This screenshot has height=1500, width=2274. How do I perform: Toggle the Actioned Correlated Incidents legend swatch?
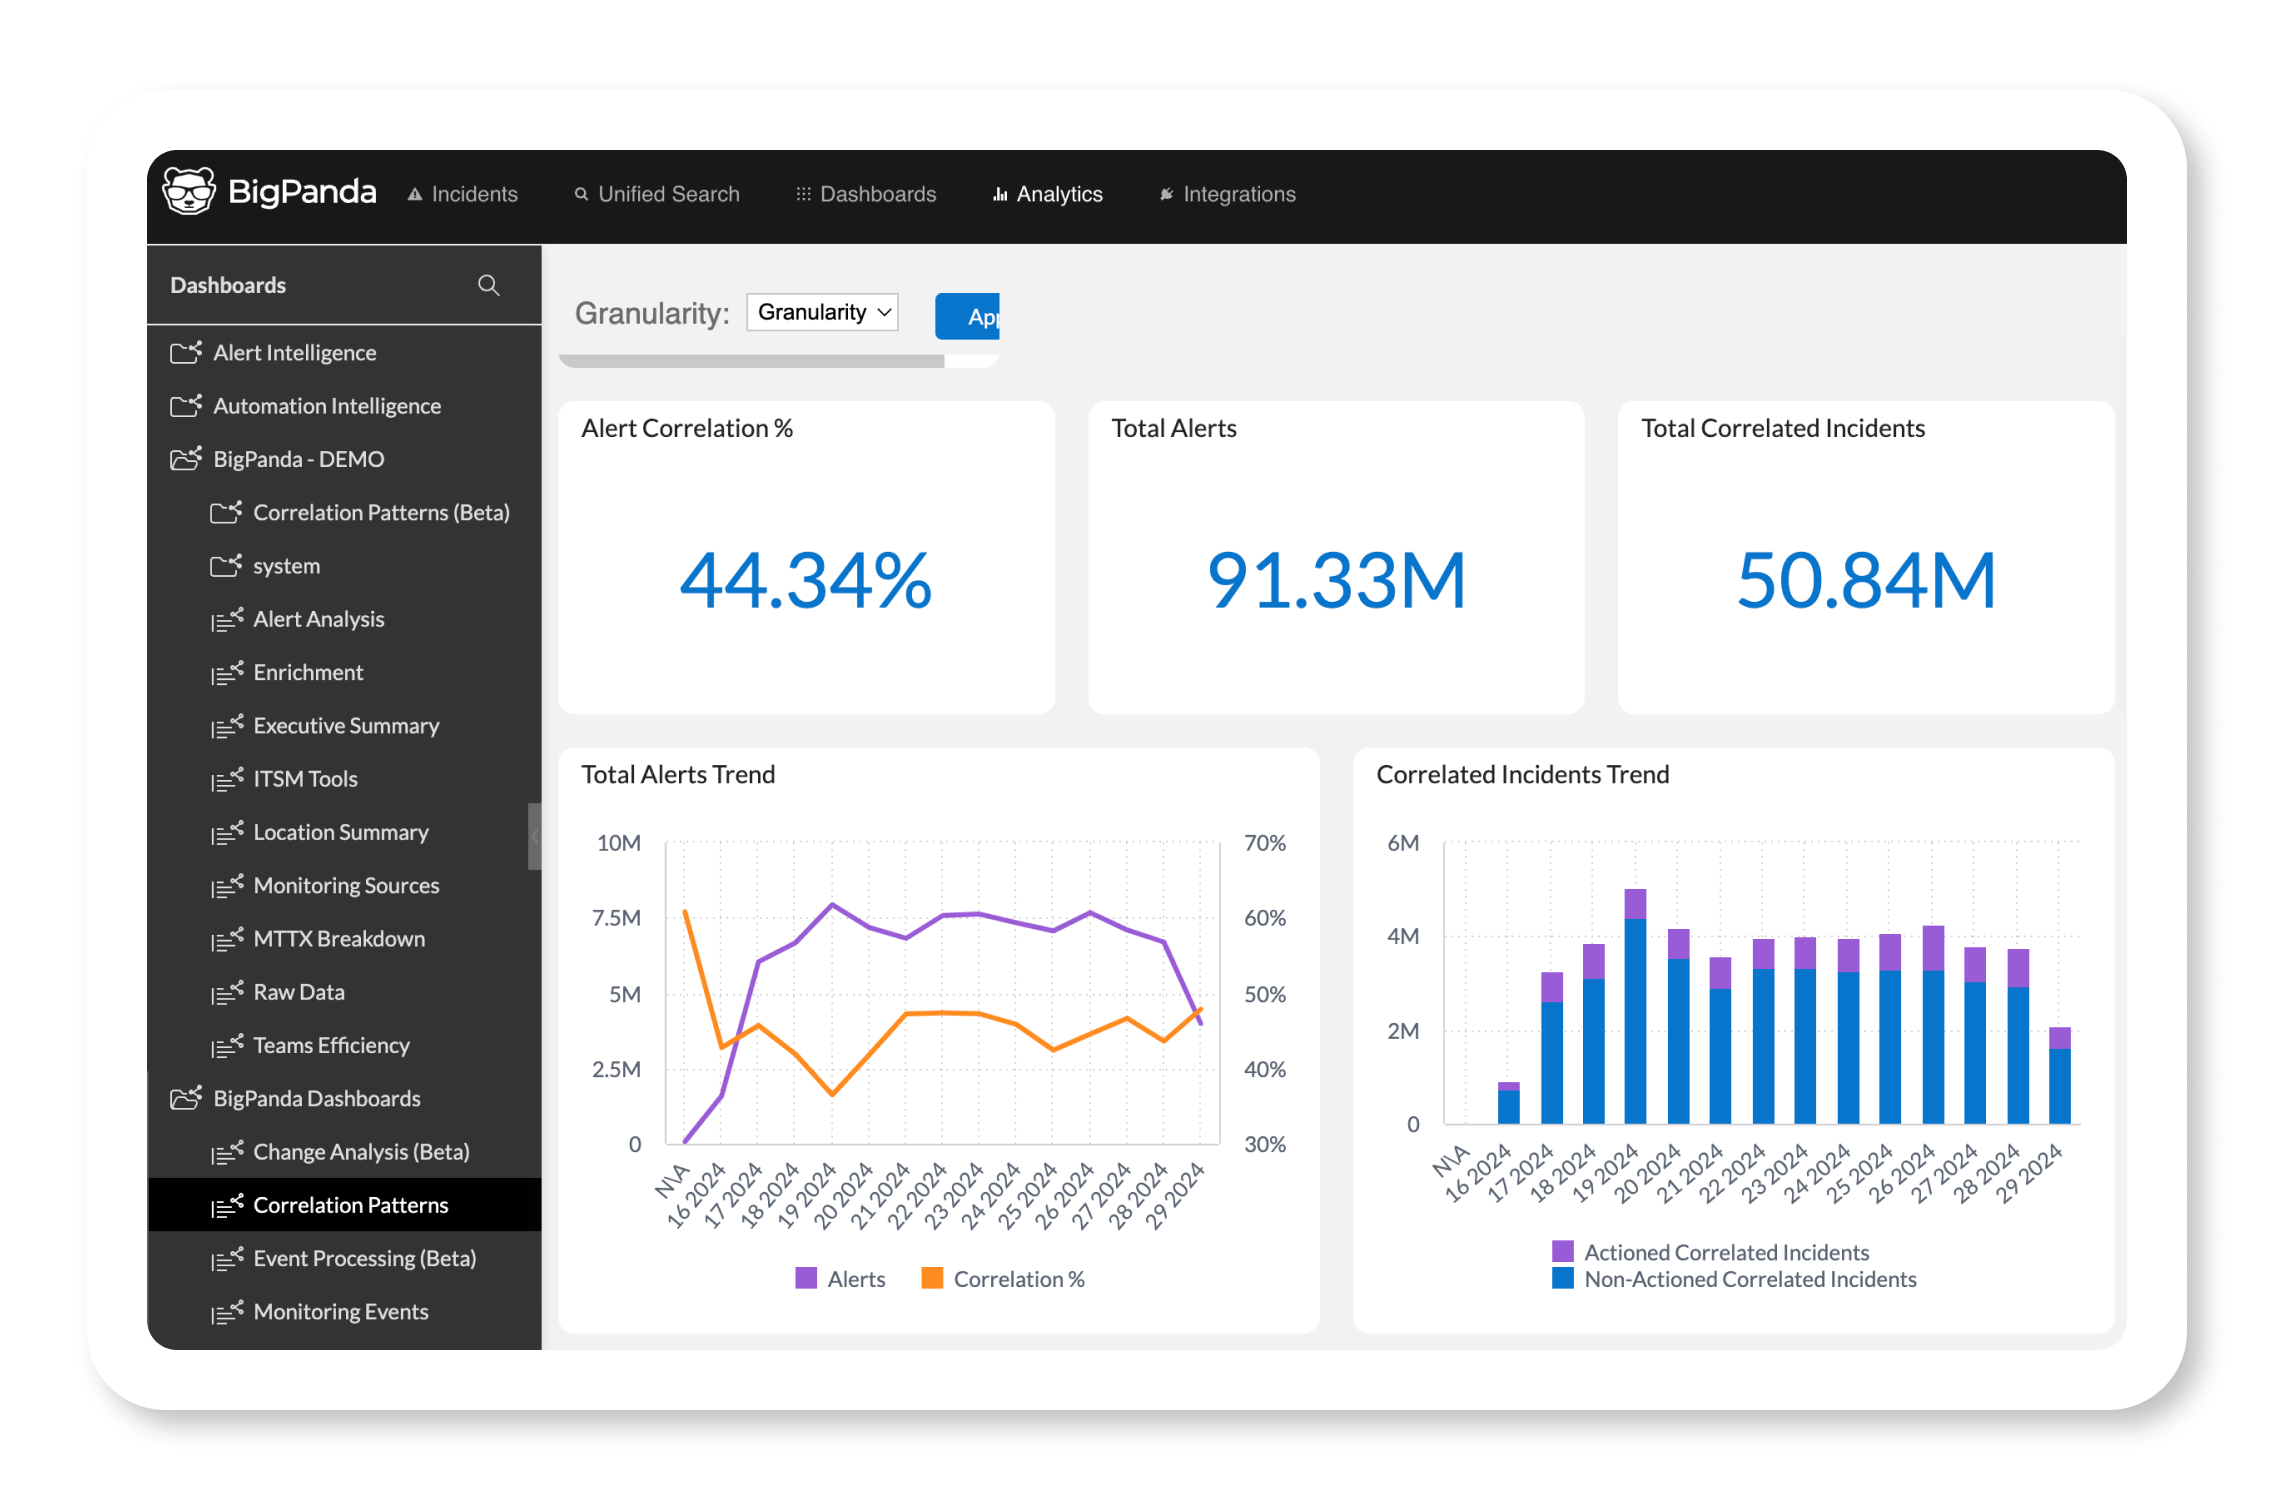point(1563,1251)
